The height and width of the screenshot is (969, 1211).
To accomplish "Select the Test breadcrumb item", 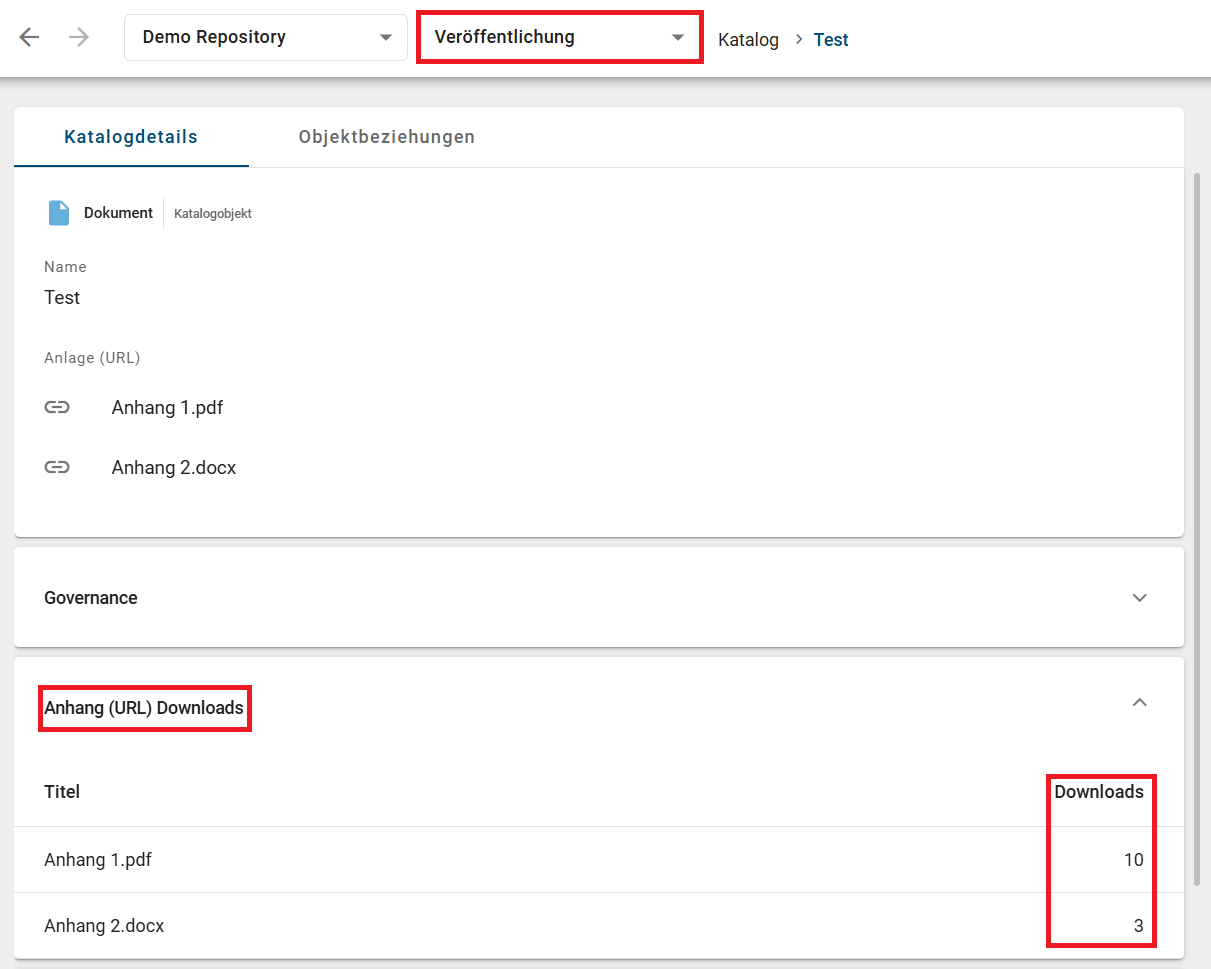I will coord(830,40).
